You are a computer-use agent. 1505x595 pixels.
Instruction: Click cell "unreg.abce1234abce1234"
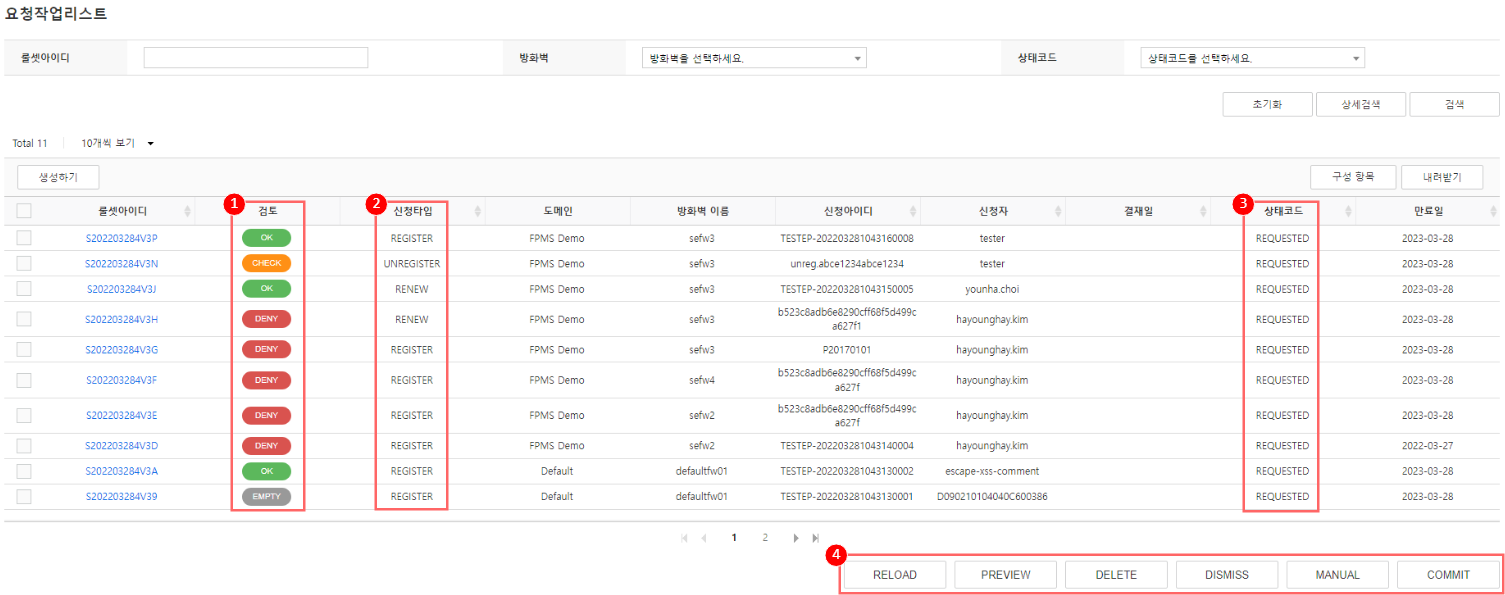(847, 264)
